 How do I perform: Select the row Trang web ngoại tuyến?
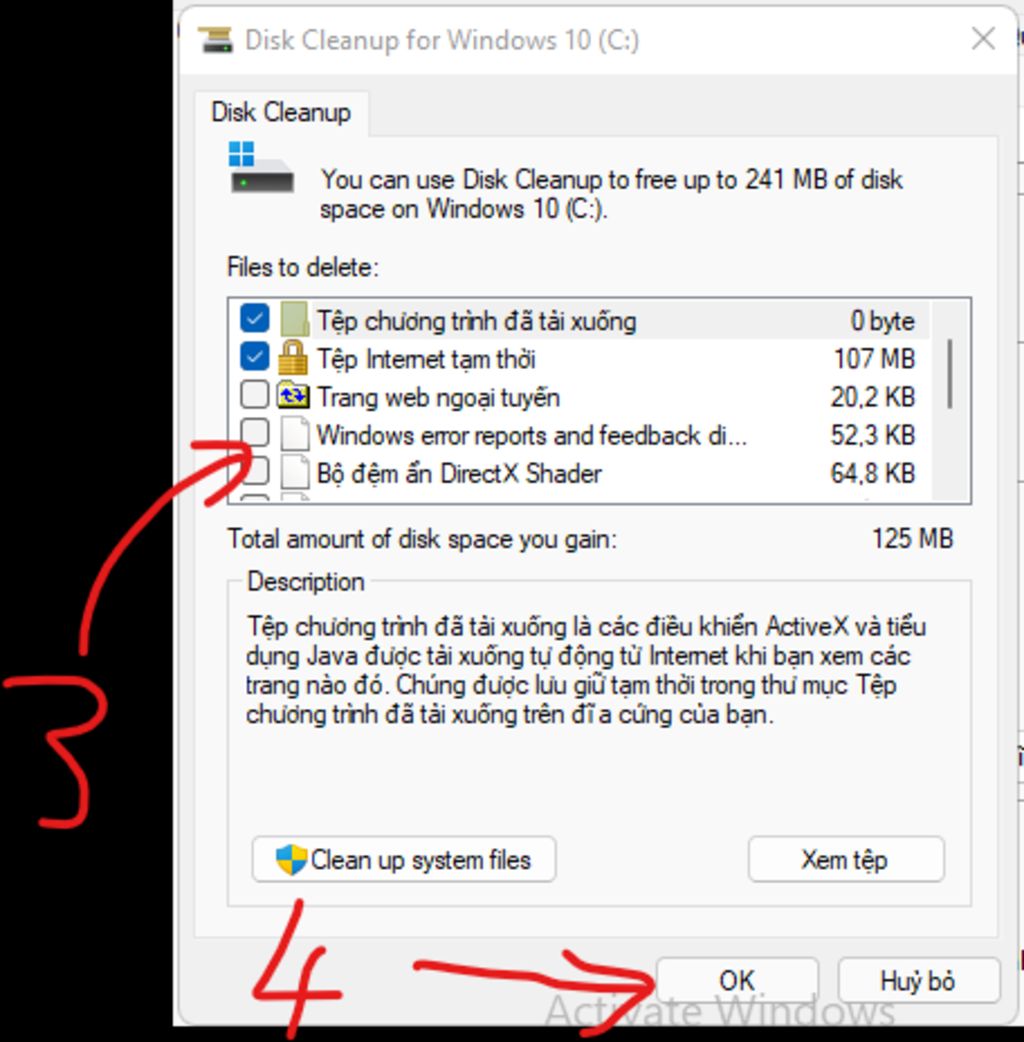[578, 397]
